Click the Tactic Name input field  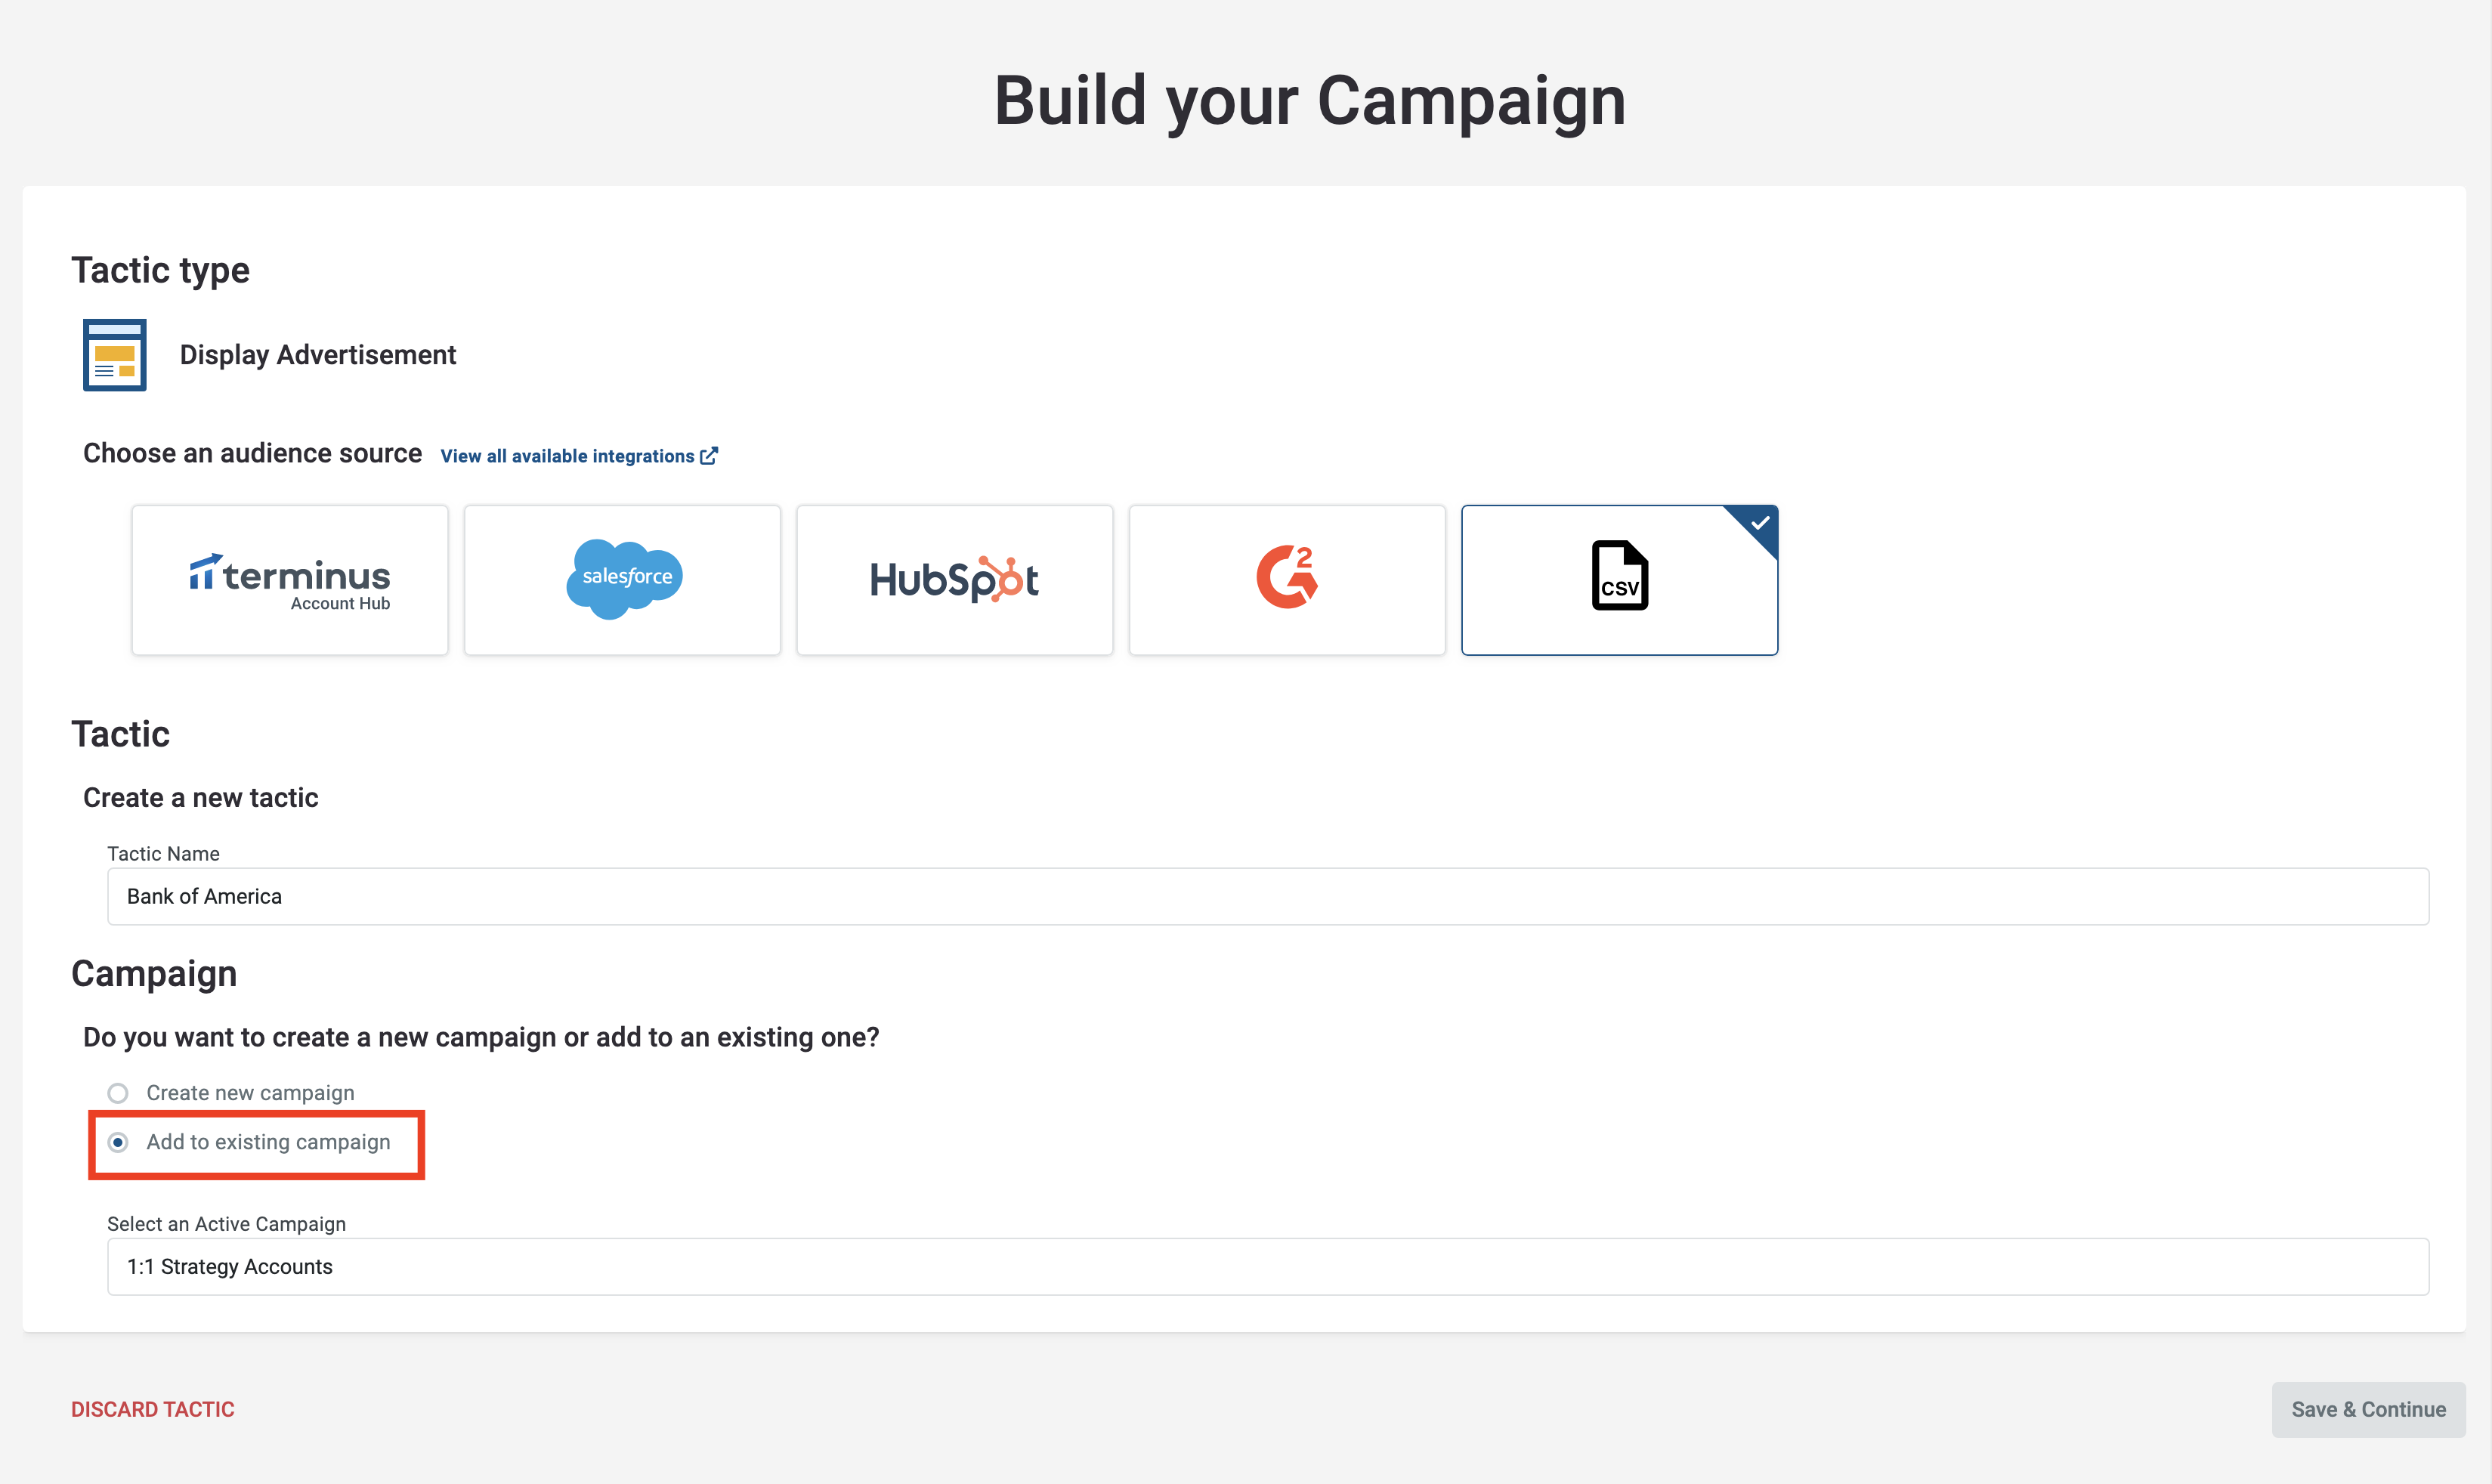tap(1268, 897)
